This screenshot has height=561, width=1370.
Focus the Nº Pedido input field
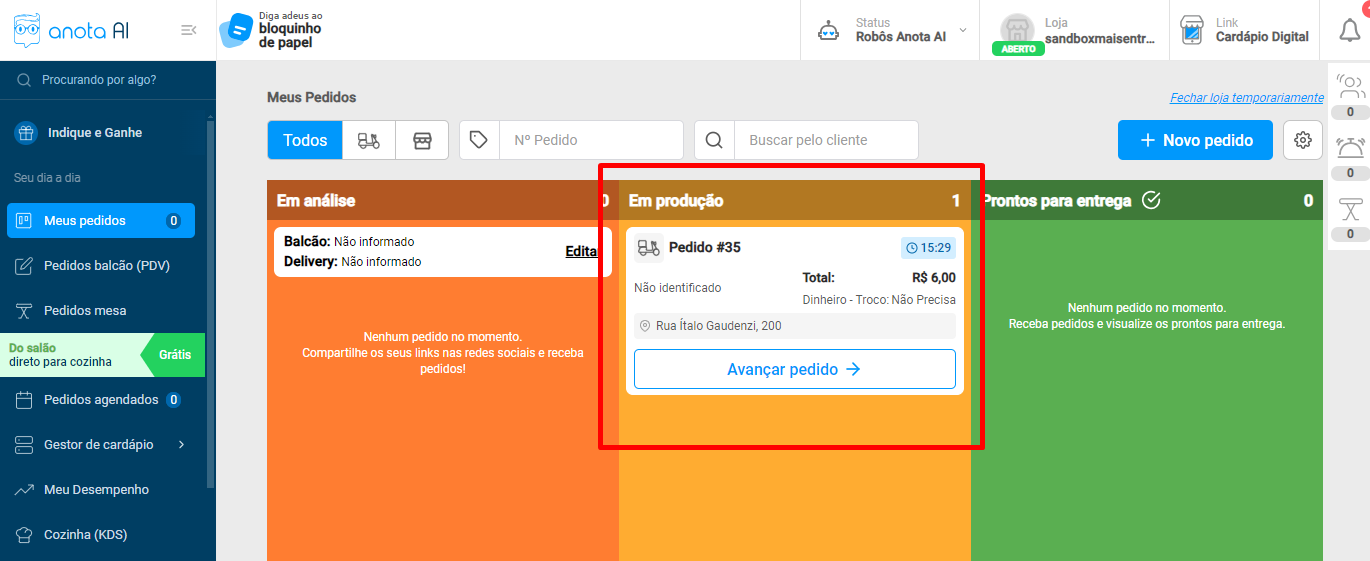[x=591, y=140]
